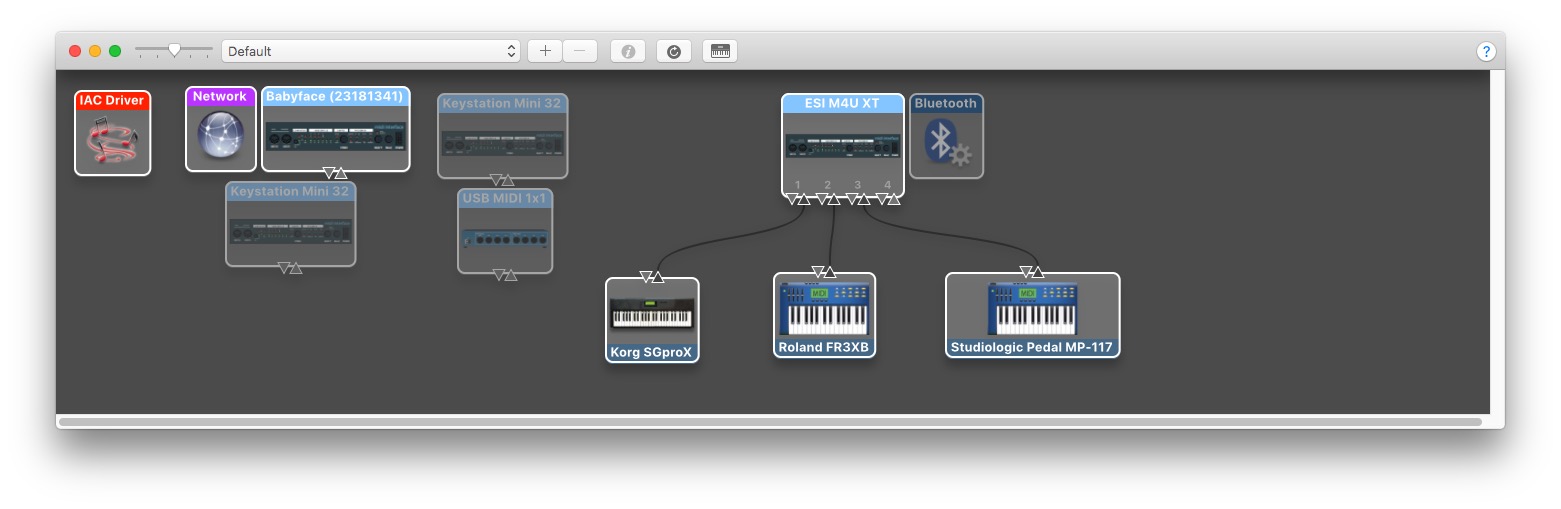
Task: Add a new external device with plus button
Action: tap(544, 51)
